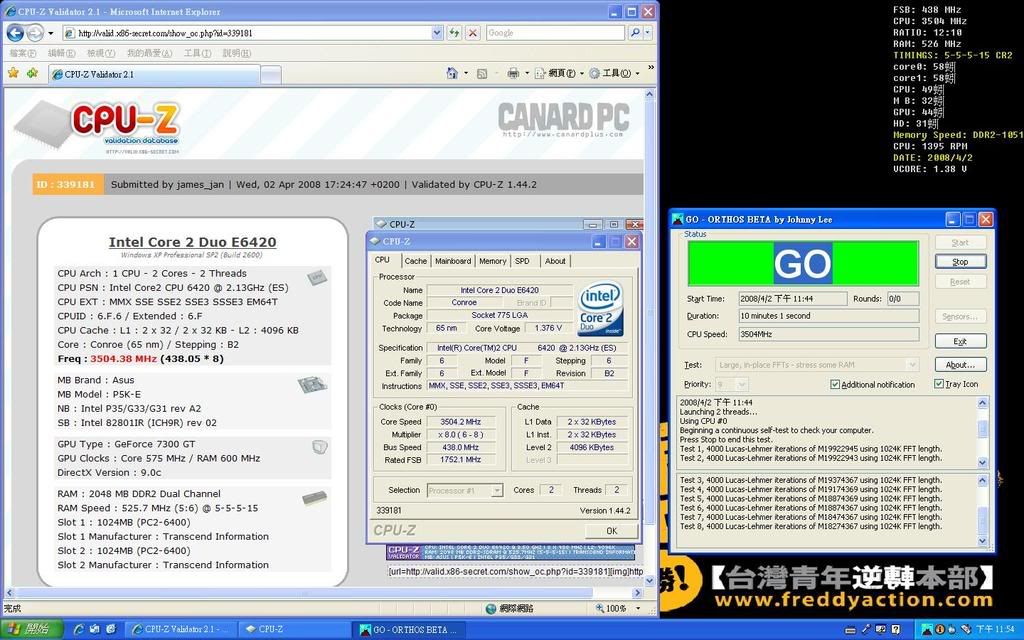Click the ORTHOS upper log scrollbar
1024x640 pixels.
pos(982,432)
